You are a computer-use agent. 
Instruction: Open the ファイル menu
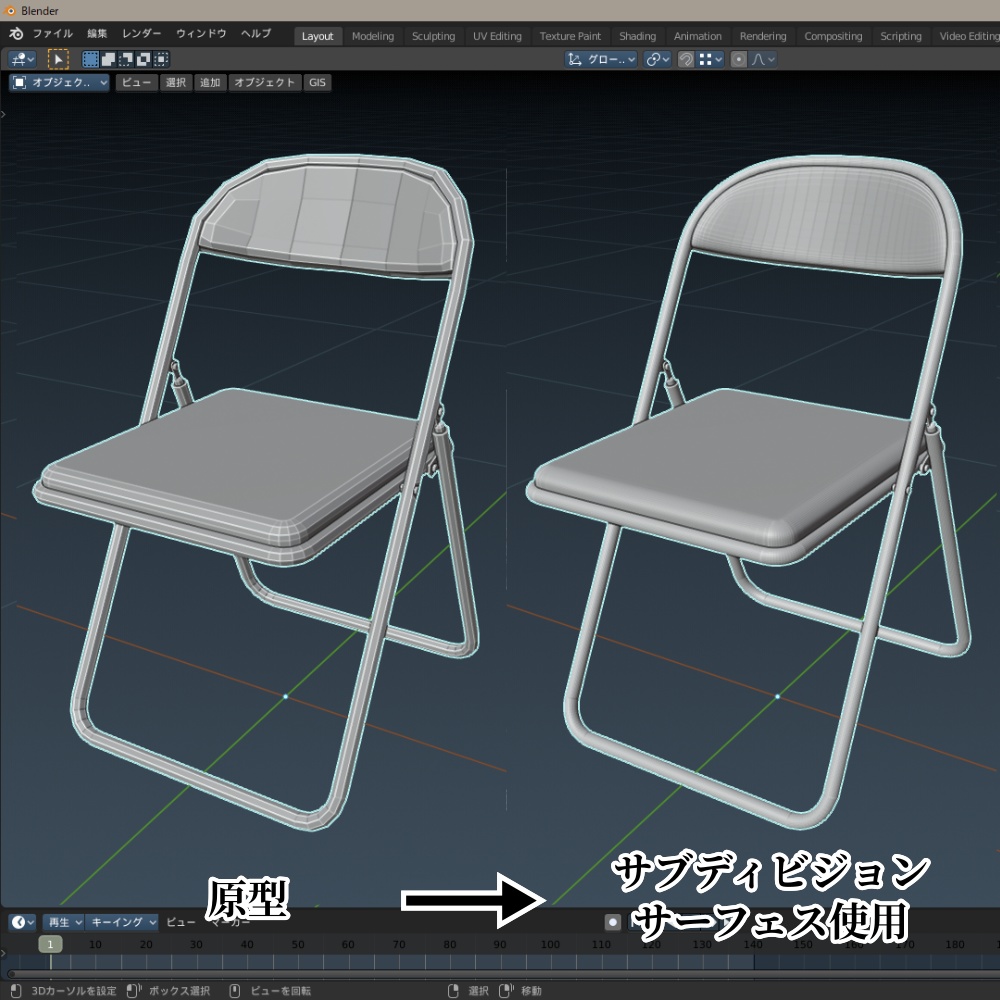click(x=55, y=33)
